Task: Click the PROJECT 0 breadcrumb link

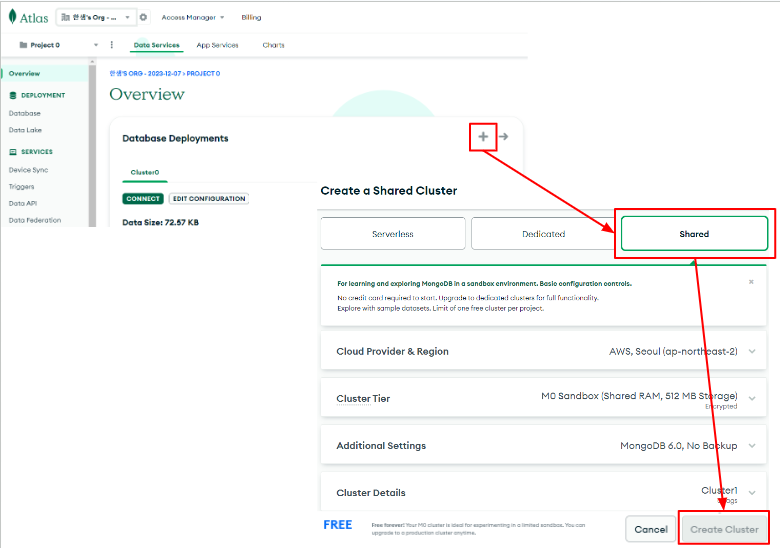Action: (x=203, y=73)
